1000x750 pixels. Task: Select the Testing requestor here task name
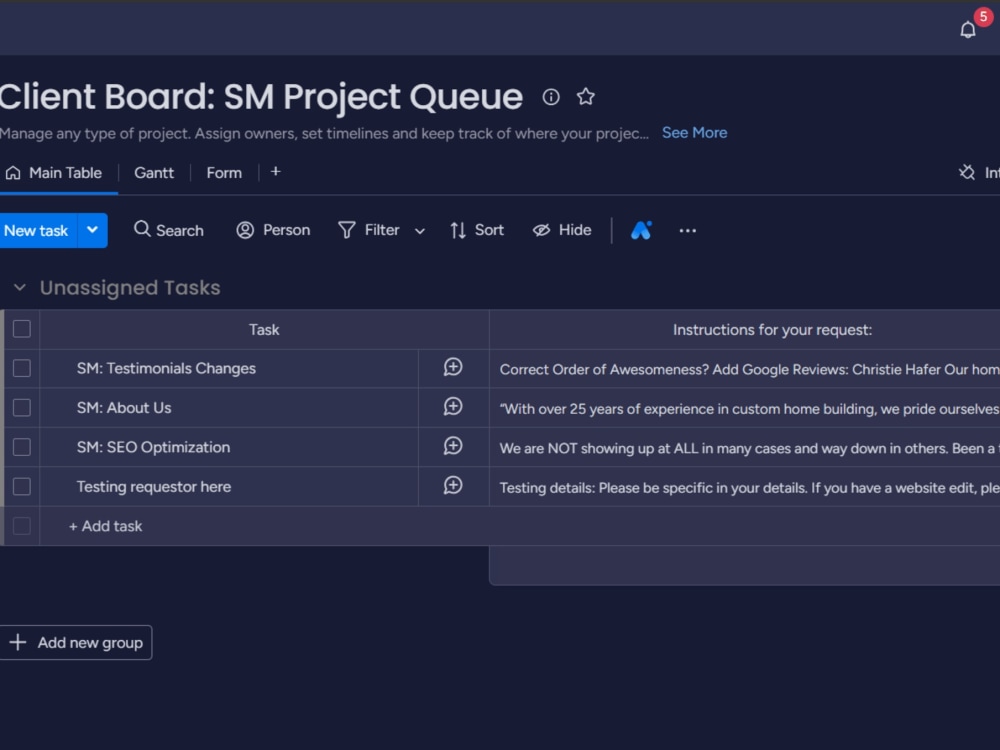point(154,487)
